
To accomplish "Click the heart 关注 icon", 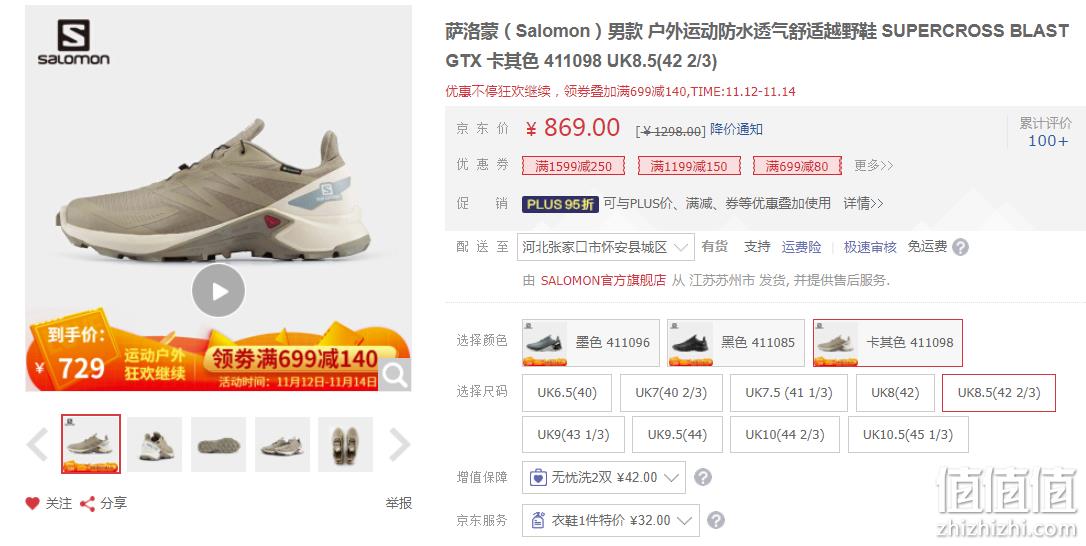I will pos(33,504).
